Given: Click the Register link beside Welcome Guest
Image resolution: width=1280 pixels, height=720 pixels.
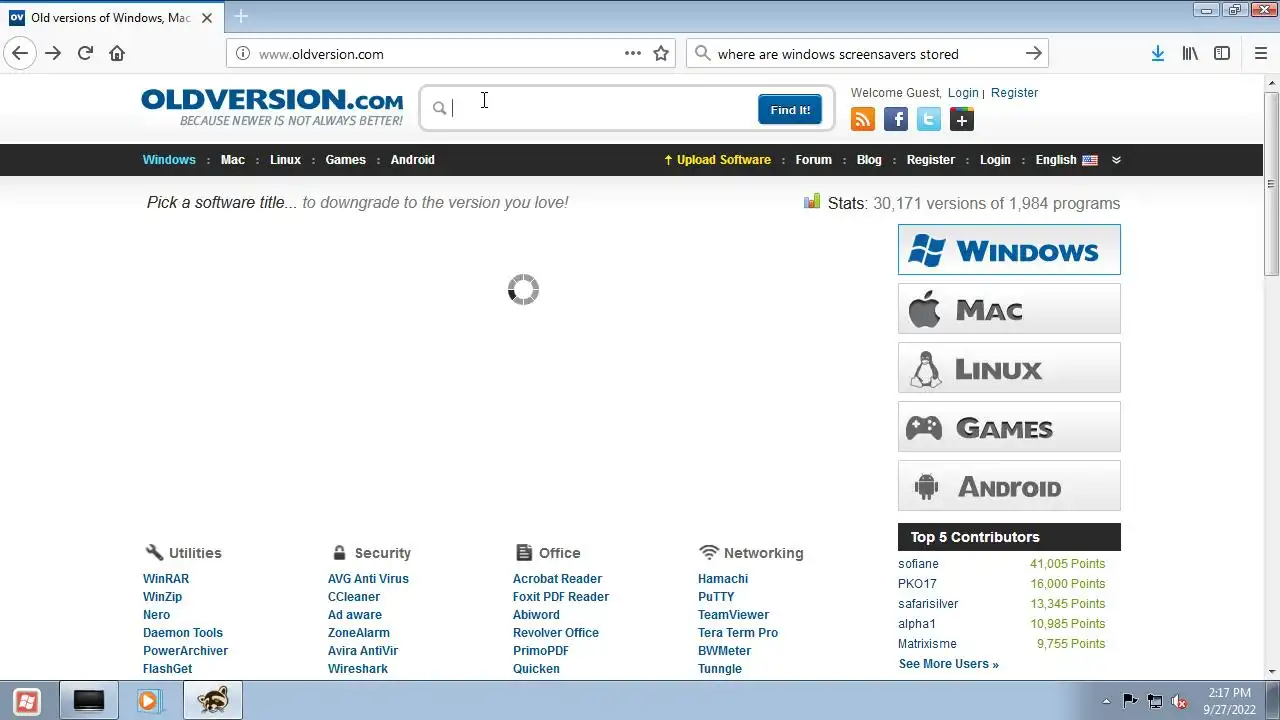Looking at the screenshot, I should tap(1014, 93).
